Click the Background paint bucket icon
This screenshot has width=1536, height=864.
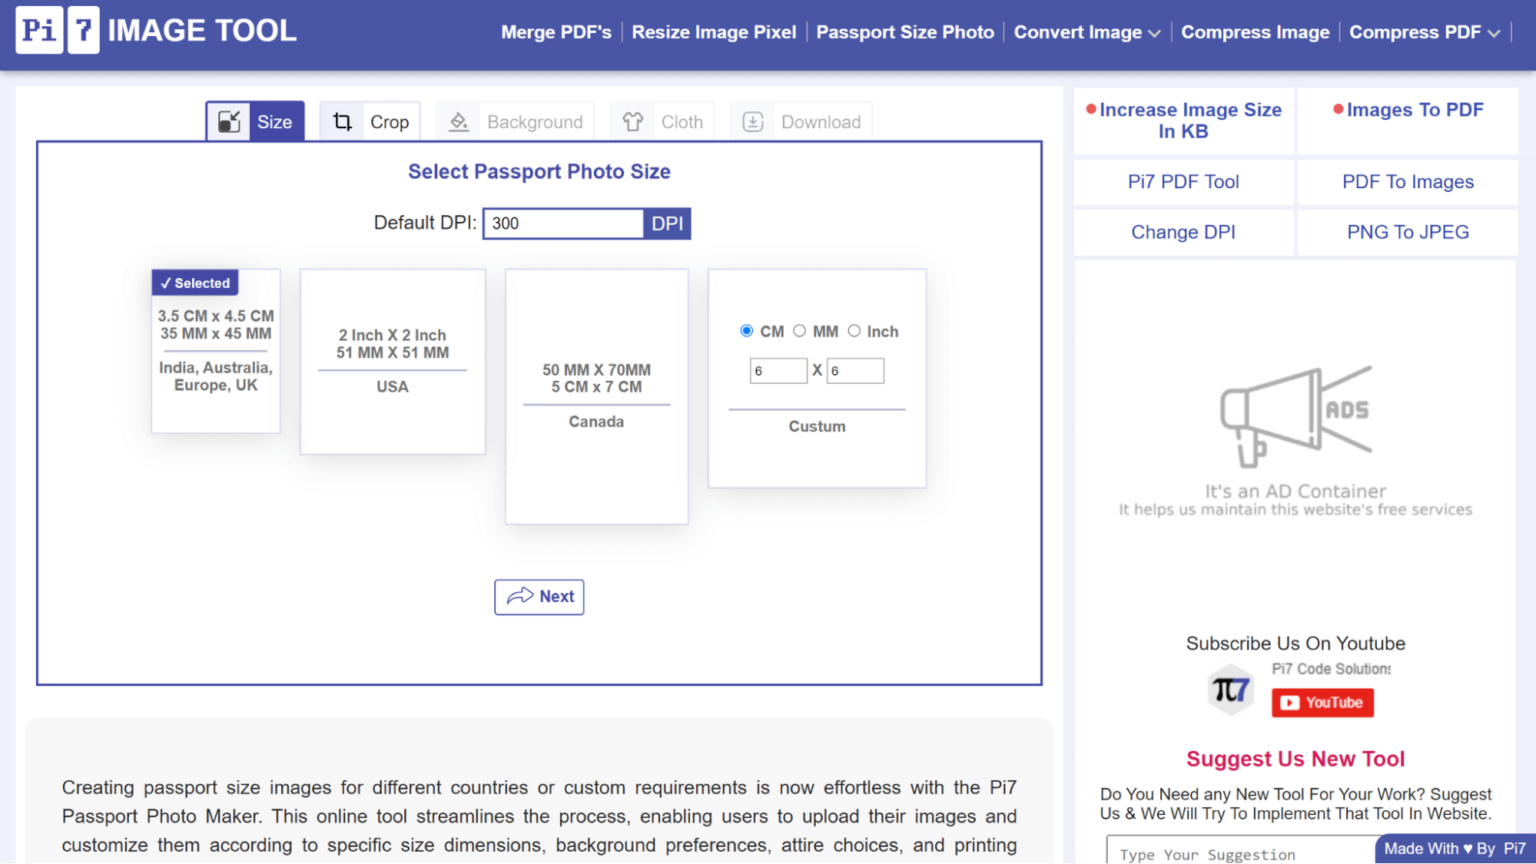(x=458, y=121)
